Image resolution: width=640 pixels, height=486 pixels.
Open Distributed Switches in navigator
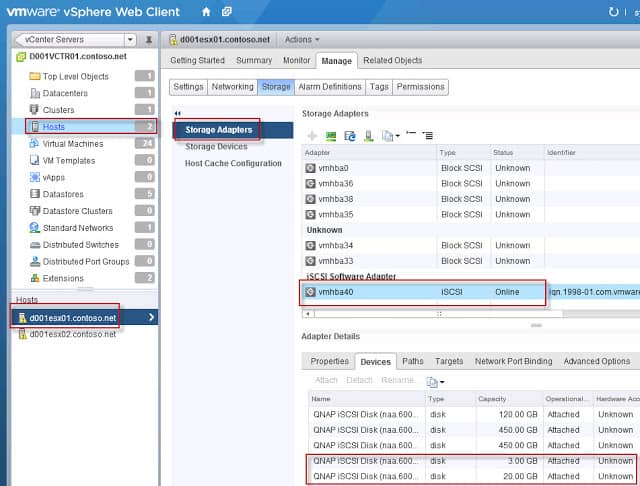click(x=80, y=244)
